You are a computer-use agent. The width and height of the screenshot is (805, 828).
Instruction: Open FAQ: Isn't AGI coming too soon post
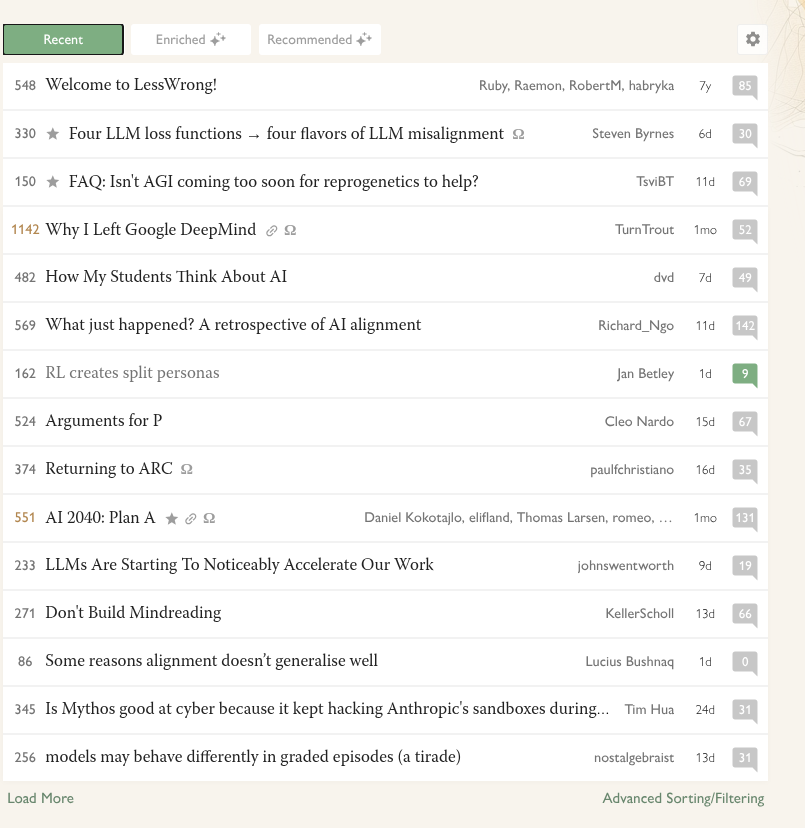coord(274,182)
